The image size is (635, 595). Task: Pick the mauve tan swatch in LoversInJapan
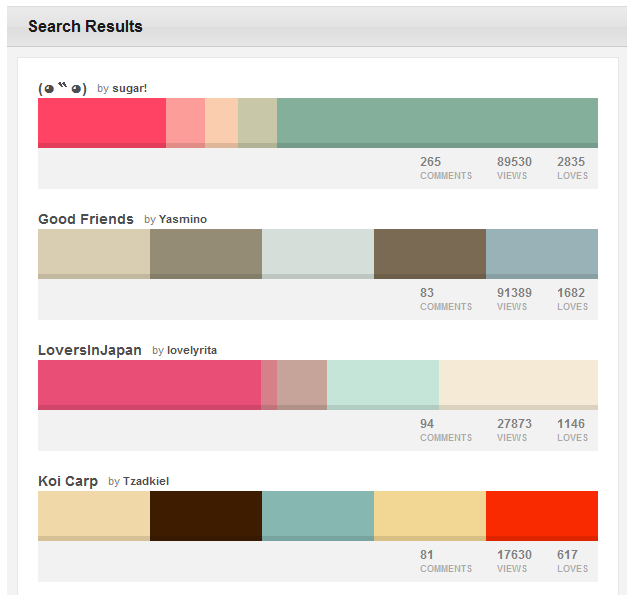click(302, 385)
